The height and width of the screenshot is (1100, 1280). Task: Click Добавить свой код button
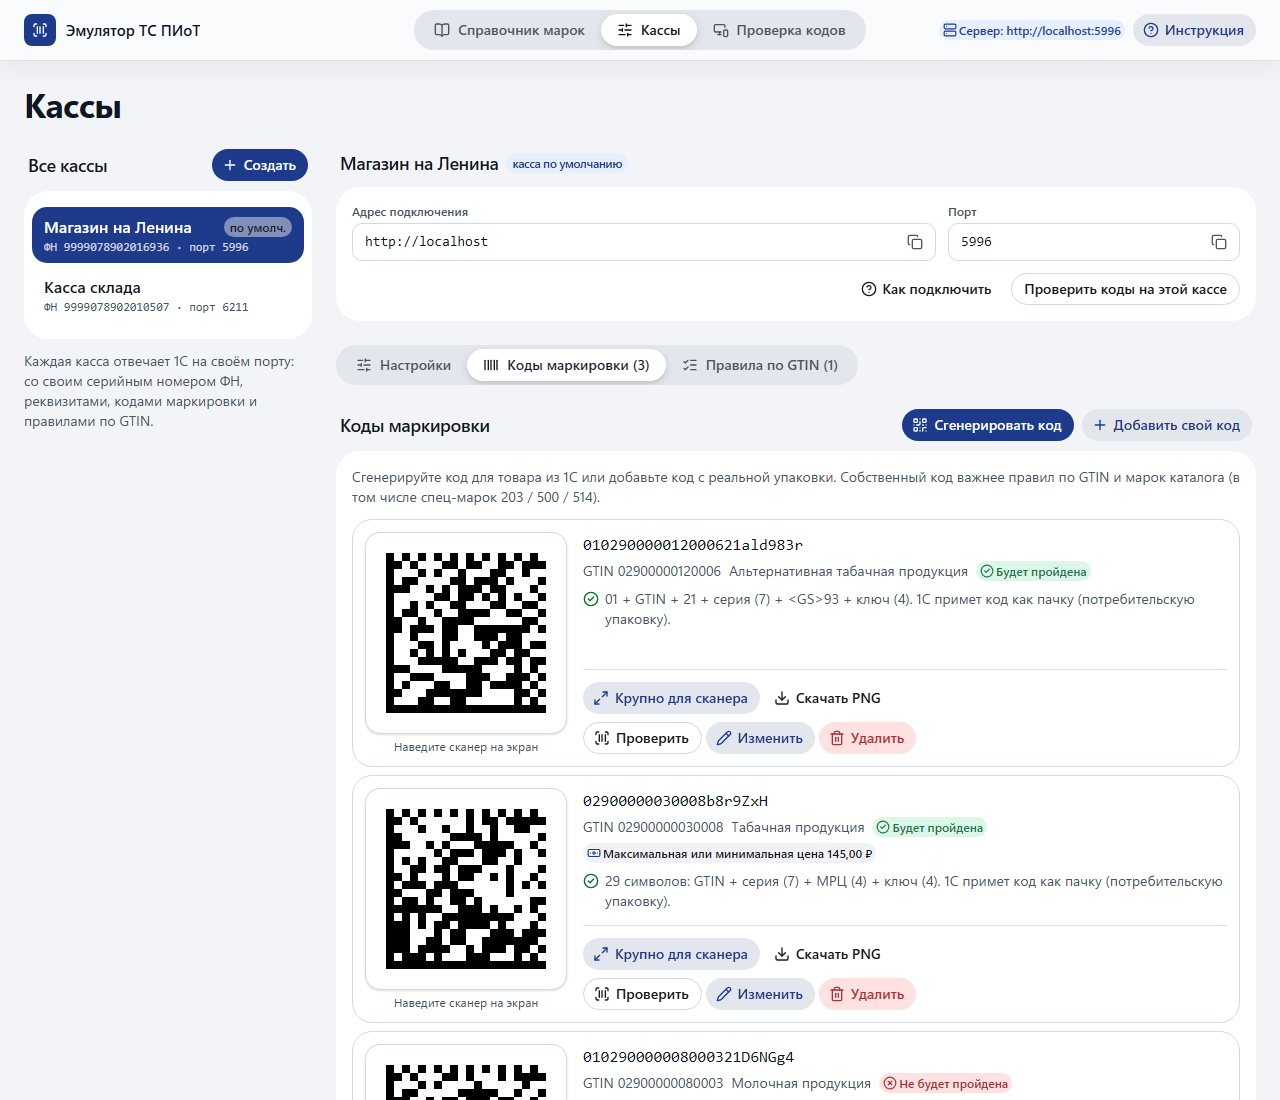click(x=1166, y=425)
